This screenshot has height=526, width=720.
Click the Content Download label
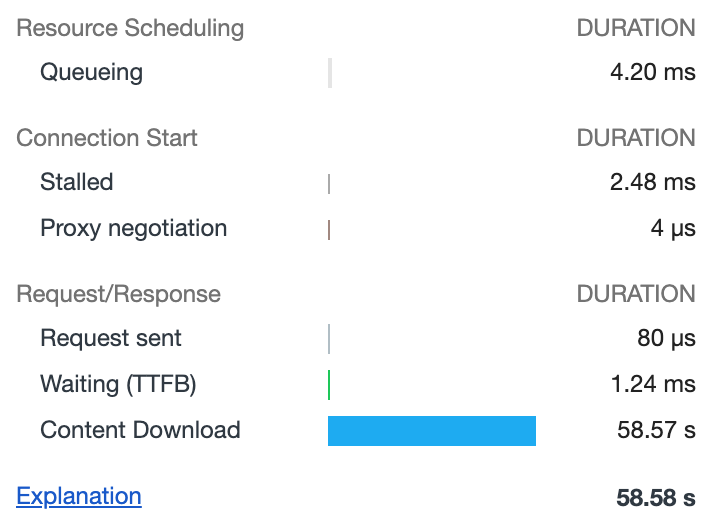[x=140, y=430]
